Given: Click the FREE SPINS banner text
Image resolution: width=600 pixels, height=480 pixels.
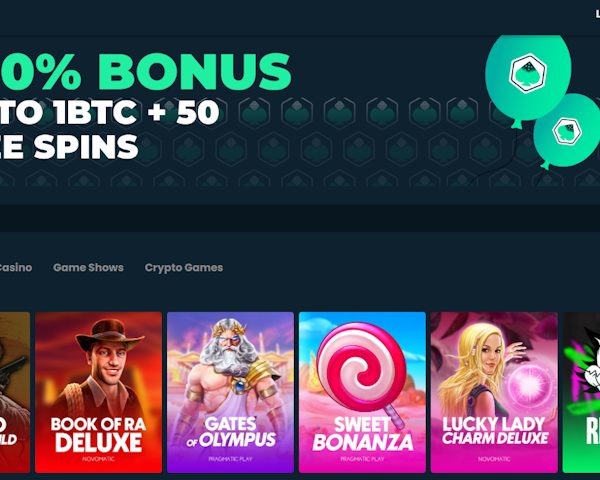Looking at the screenshot, I should [x=69, y=146].
